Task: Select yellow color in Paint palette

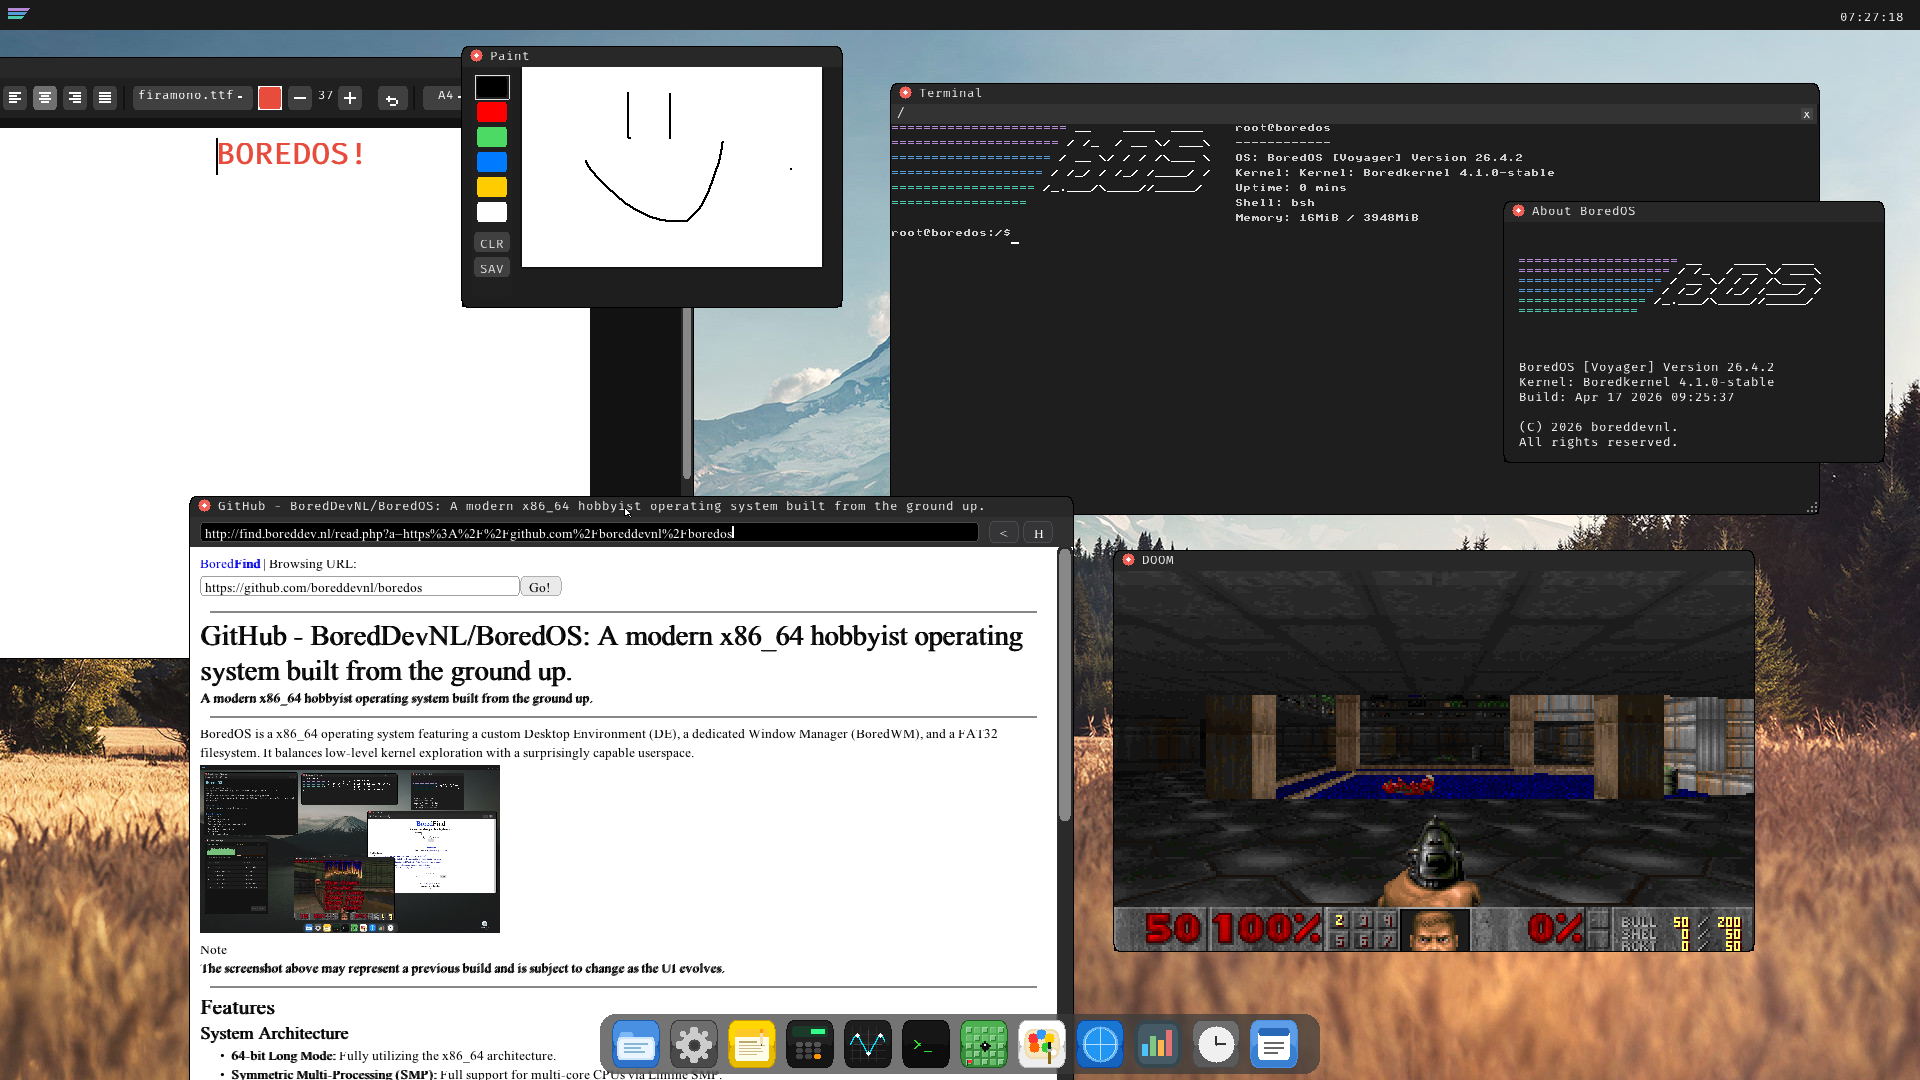Action: (x=492, y=187)
